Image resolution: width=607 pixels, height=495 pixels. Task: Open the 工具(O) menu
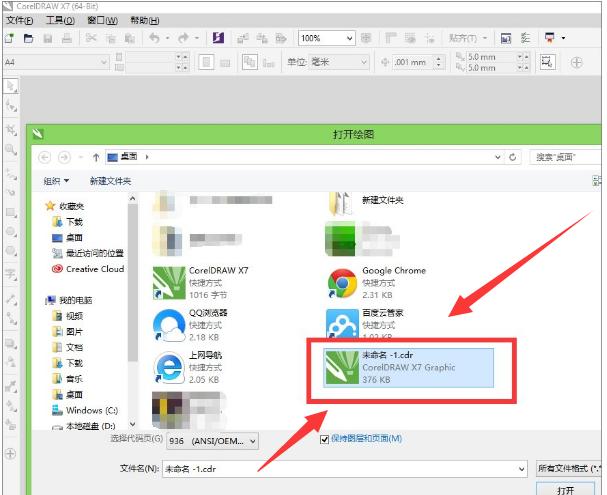coord(61,20)
